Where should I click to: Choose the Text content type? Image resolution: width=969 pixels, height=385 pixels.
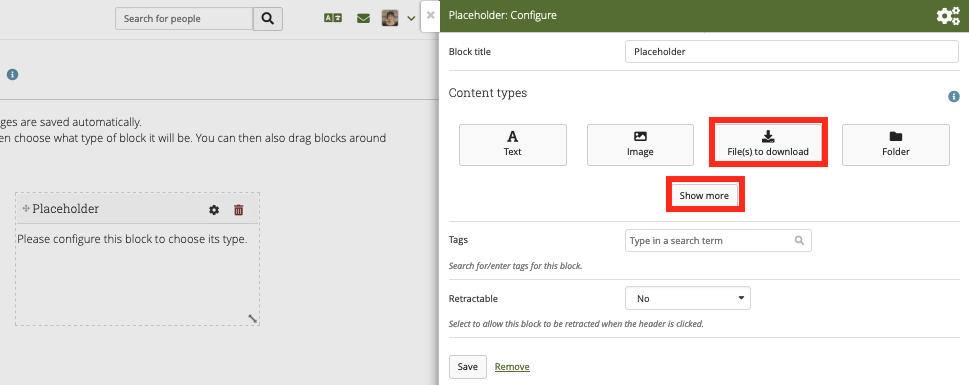(x=512, y=145)
